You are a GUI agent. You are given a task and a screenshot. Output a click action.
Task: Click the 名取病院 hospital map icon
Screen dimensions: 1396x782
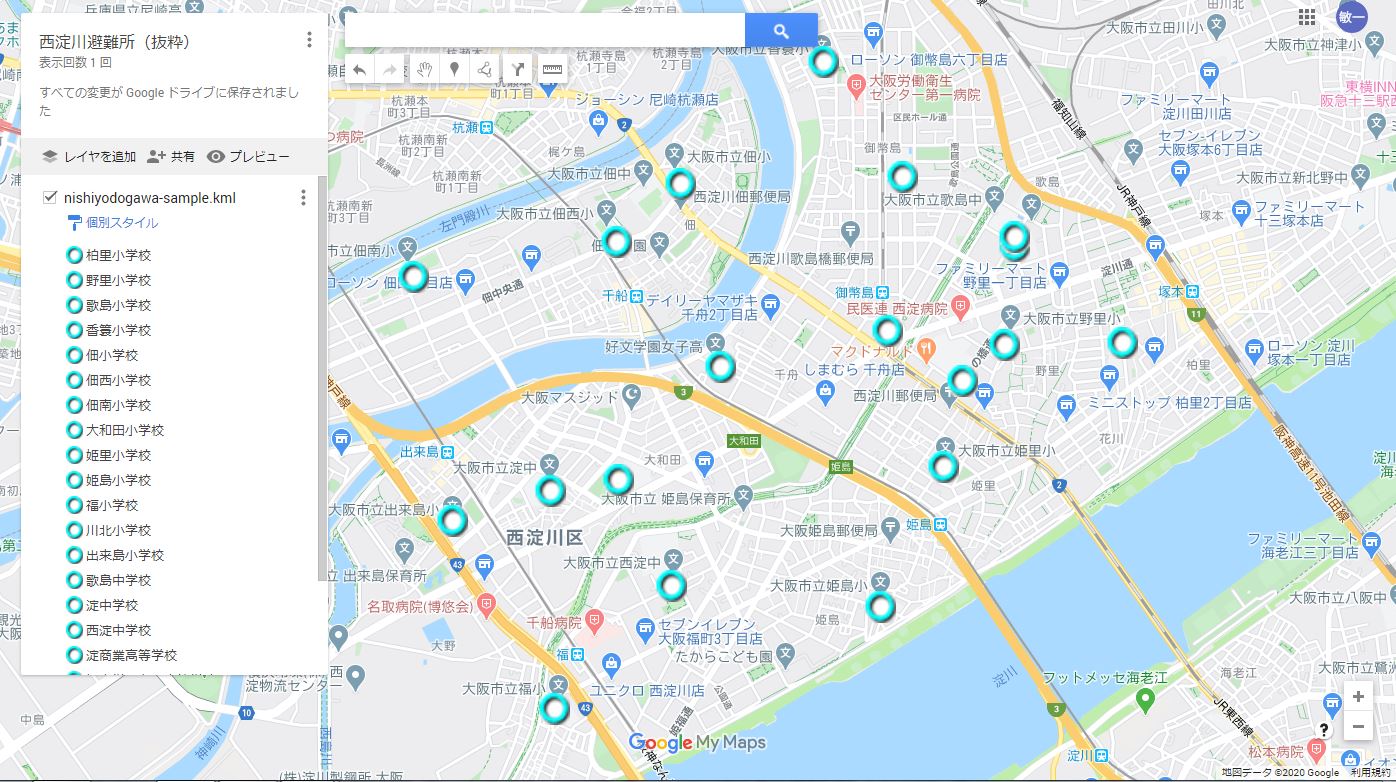pos(486,605)
